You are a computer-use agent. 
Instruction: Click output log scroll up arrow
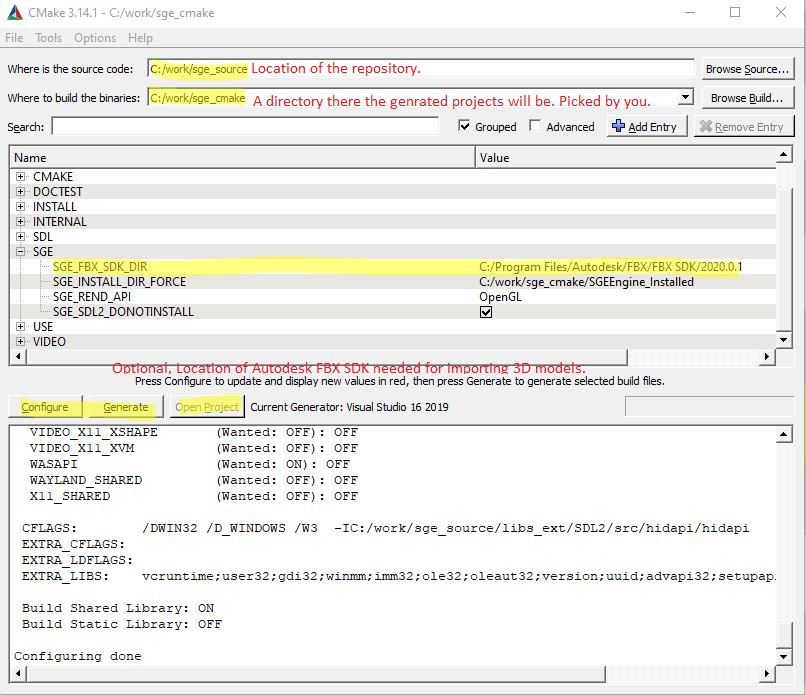pos(783,435)
